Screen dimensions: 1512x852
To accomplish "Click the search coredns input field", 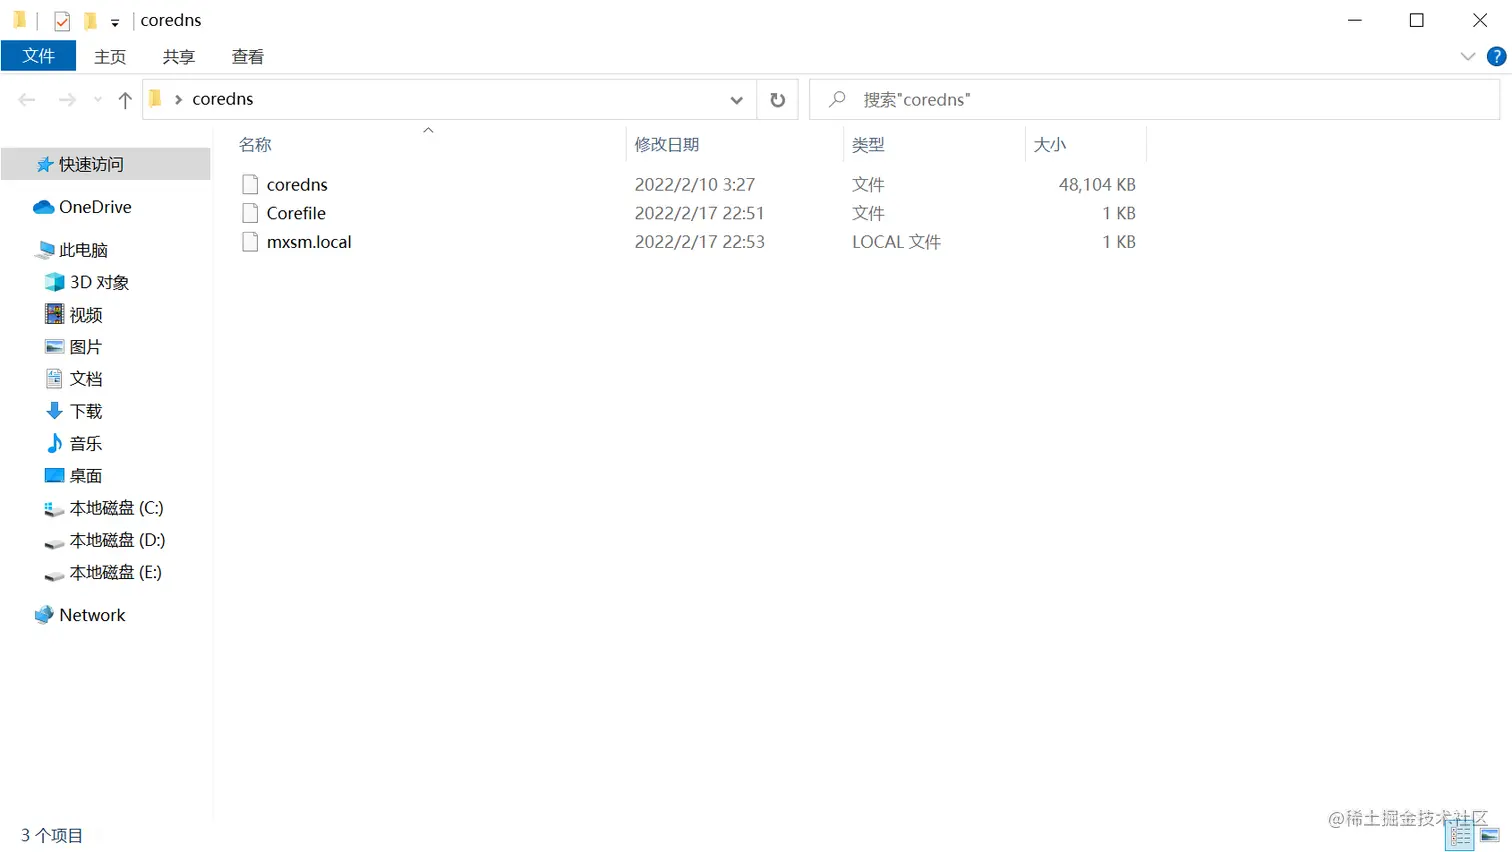I will pos(1154,100).
